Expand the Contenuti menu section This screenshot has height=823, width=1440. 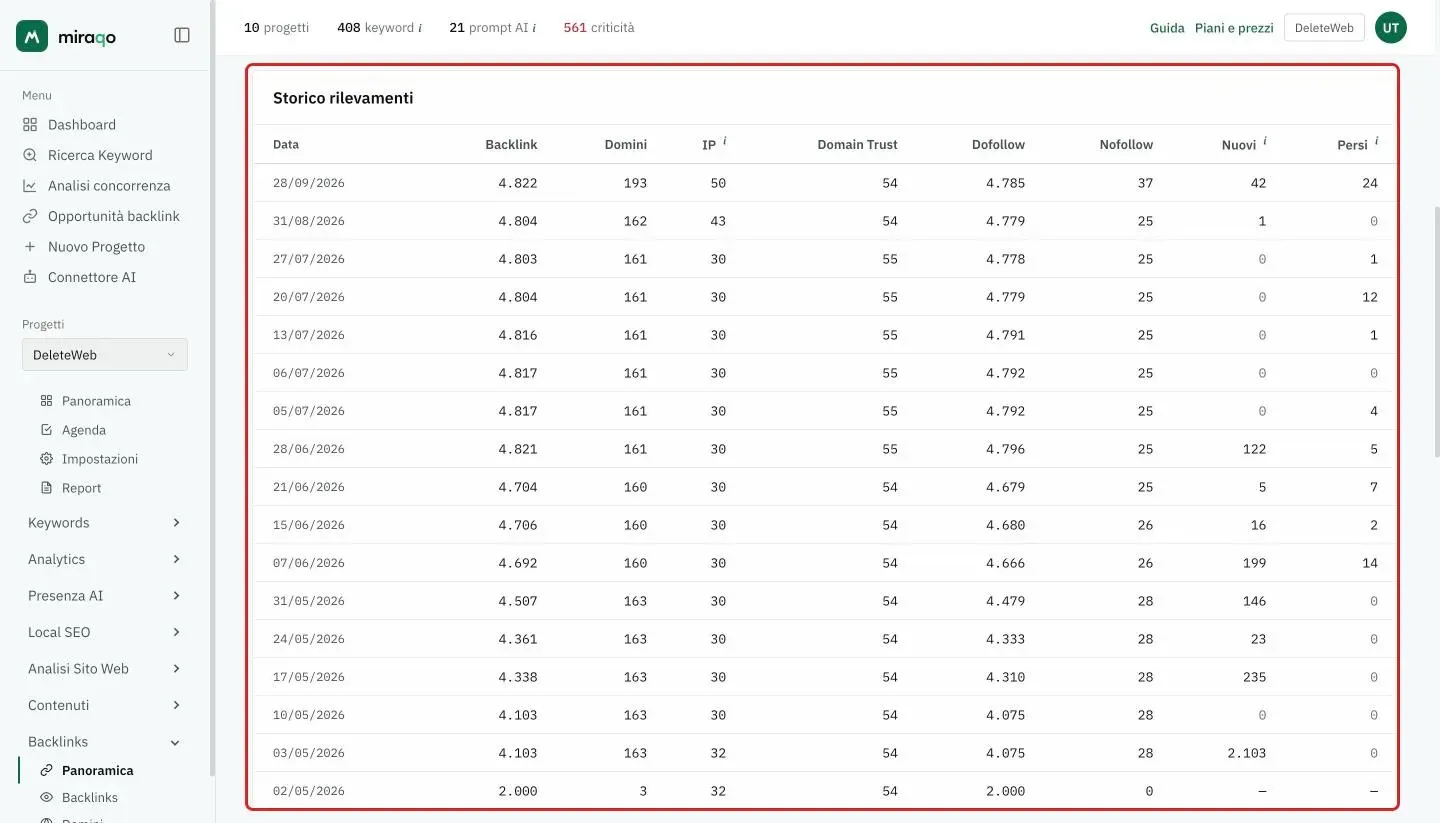pos(105,705)
